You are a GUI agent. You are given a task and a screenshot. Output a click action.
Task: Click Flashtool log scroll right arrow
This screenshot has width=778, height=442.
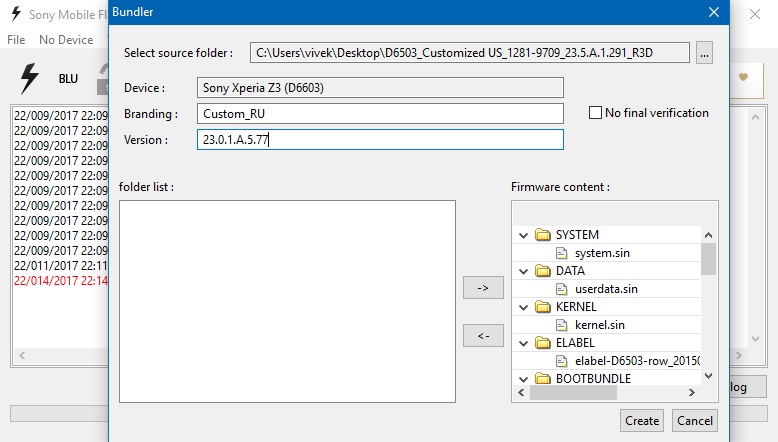(x=738, y=356)
